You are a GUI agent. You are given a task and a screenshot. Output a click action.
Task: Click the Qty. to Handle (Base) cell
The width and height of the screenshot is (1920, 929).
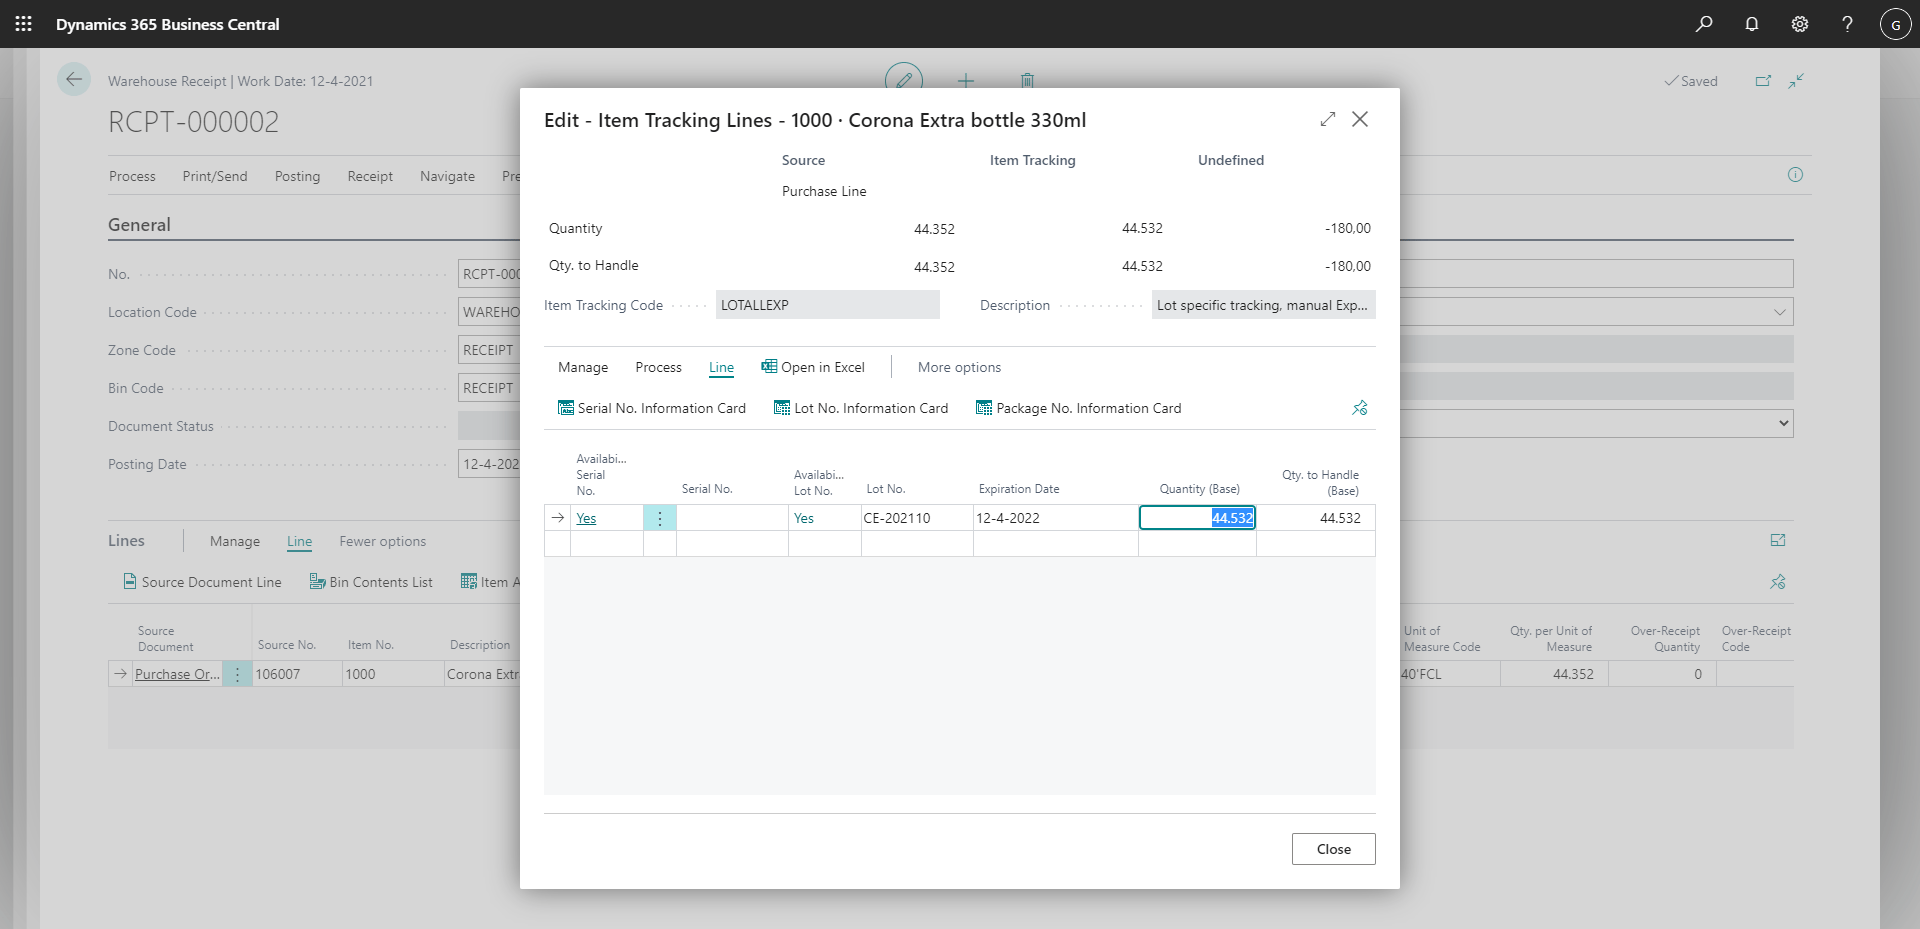[1315, 518]
